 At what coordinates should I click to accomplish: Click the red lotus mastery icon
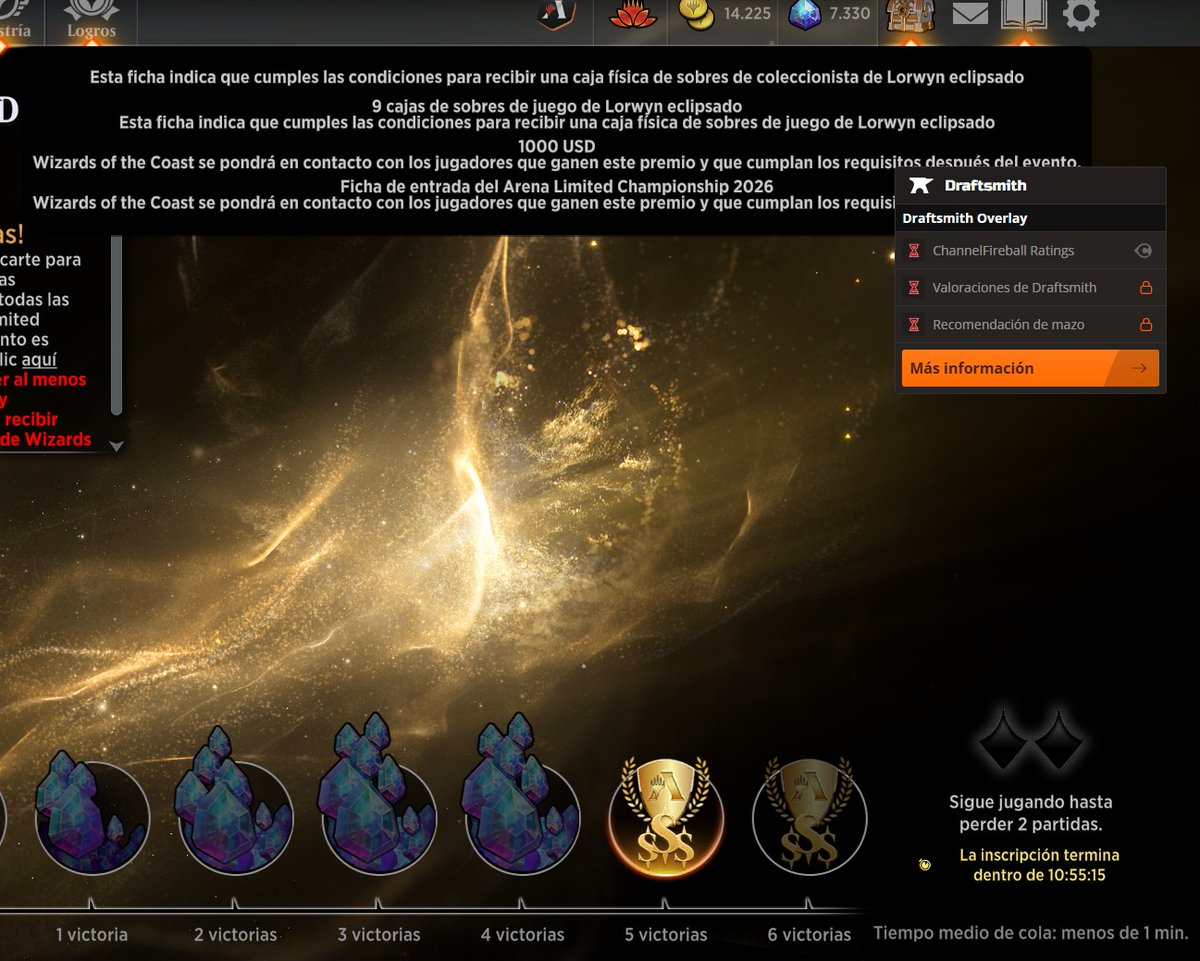(x=633, y=15)
